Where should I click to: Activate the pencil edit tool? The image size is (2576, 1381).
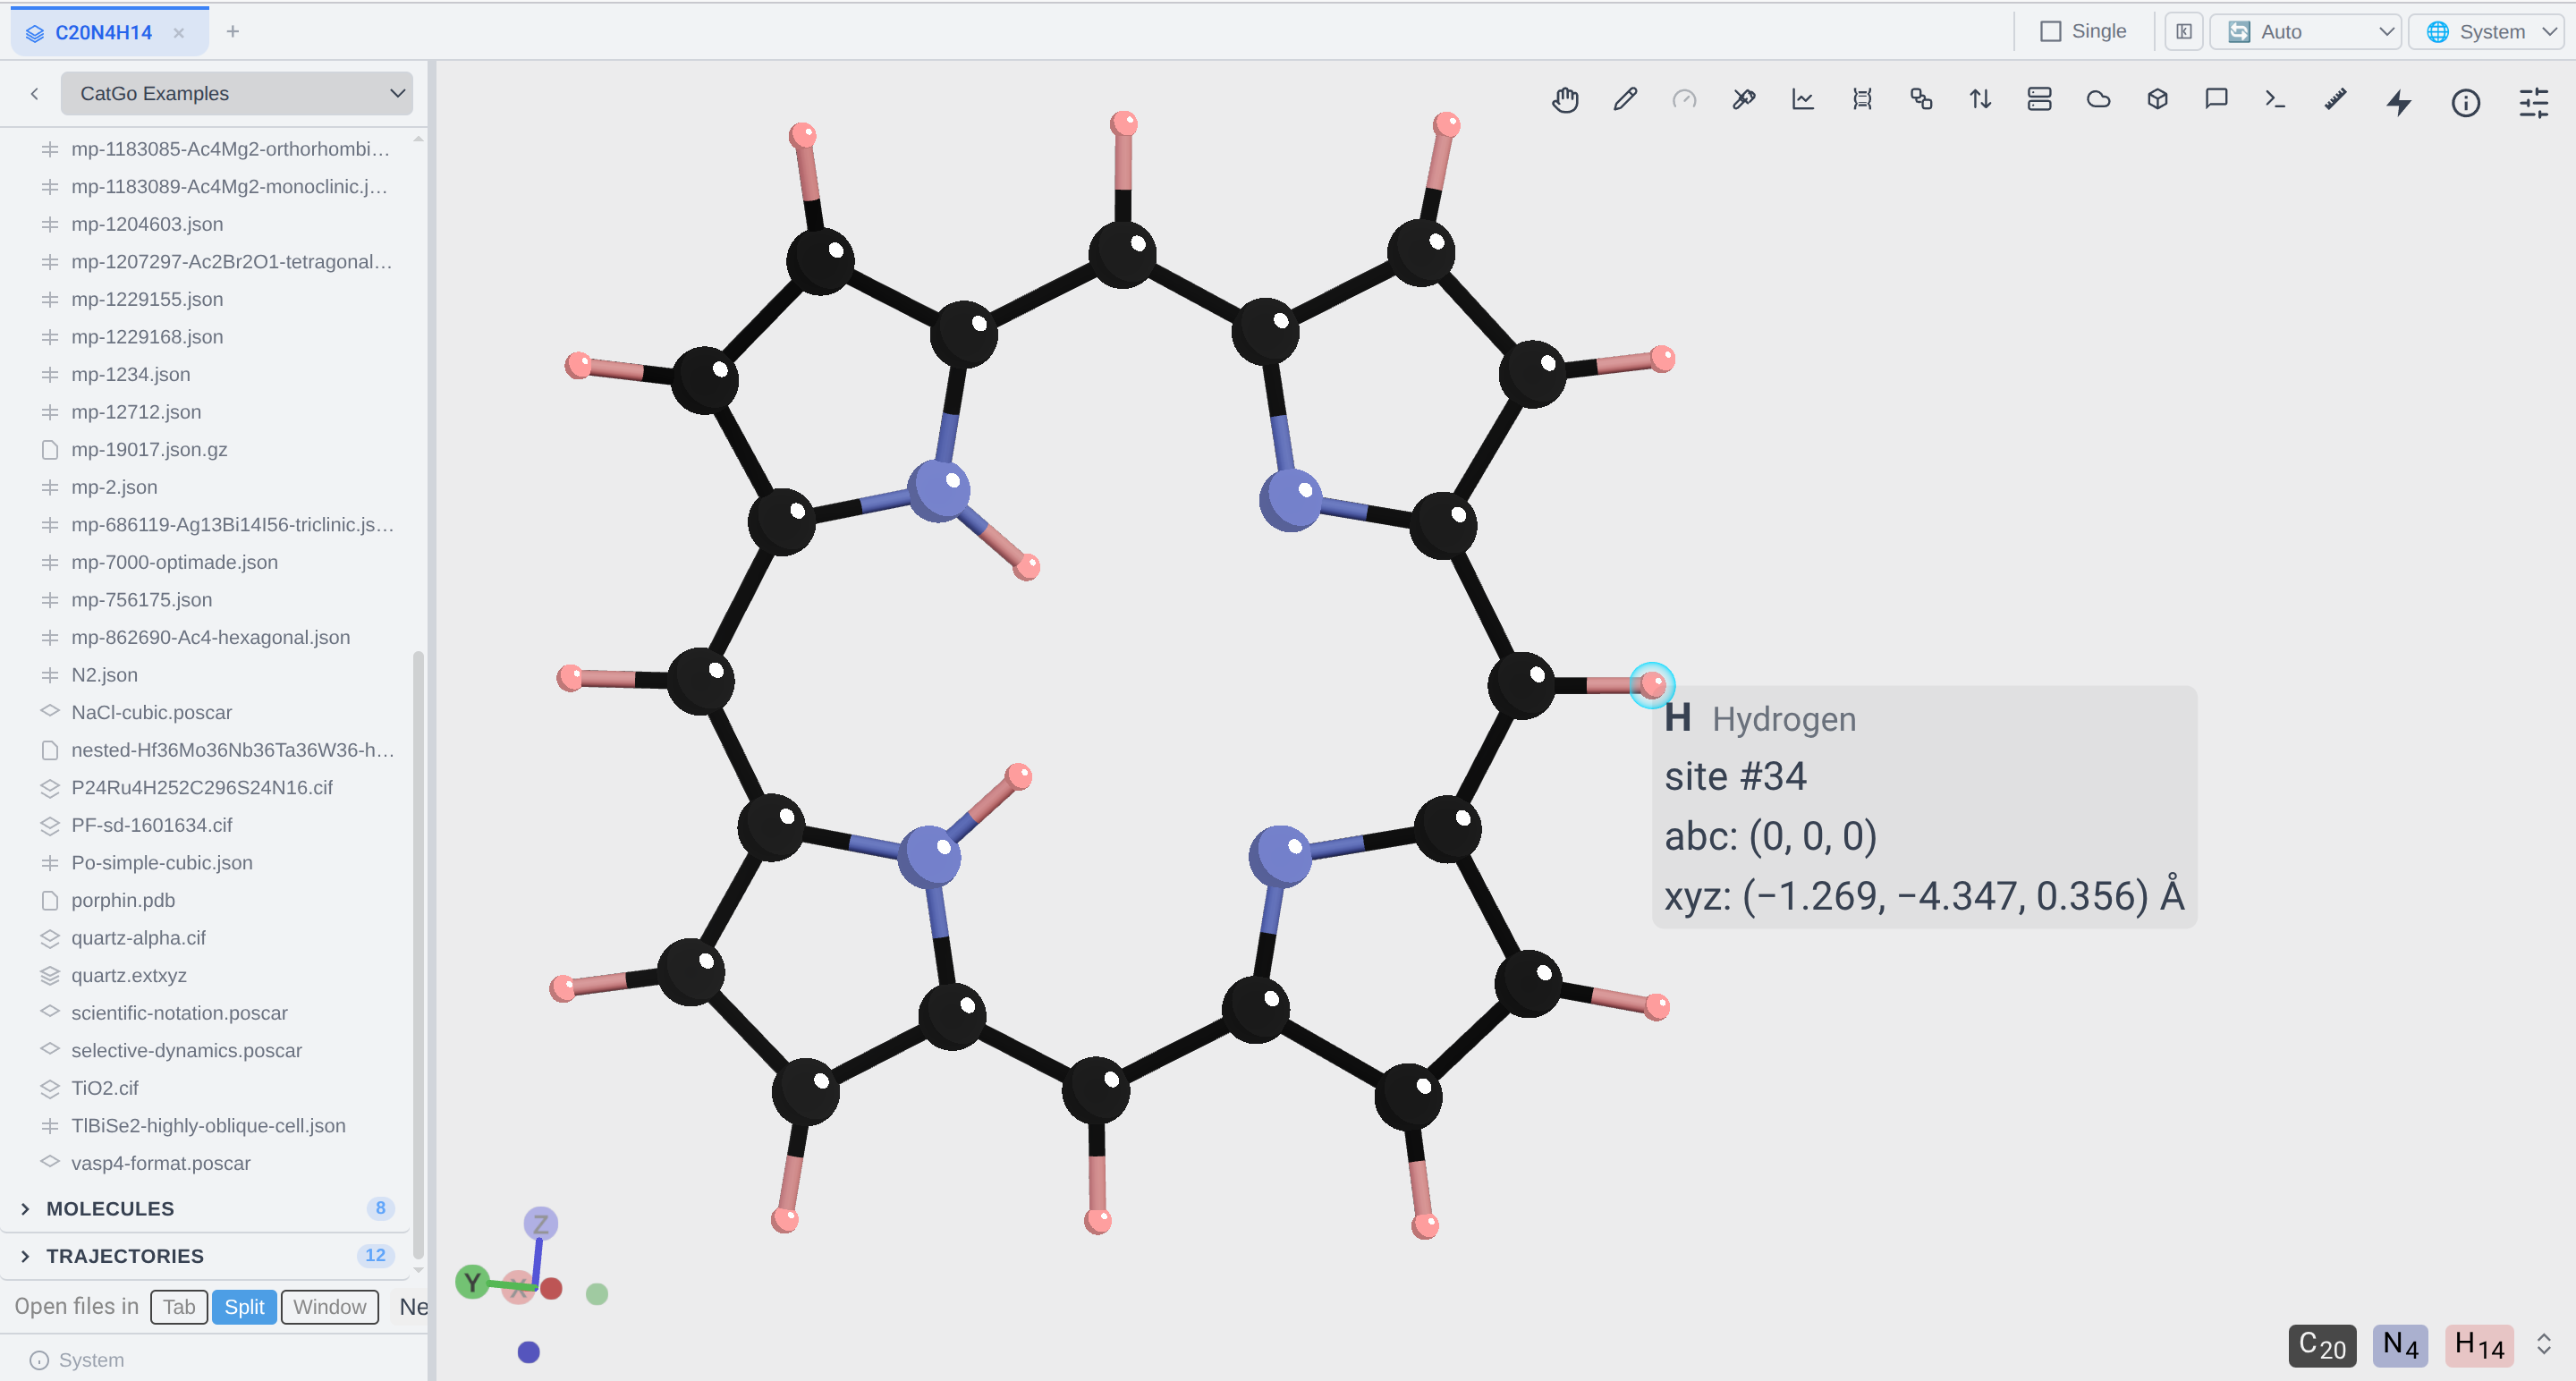[1625, 99]
